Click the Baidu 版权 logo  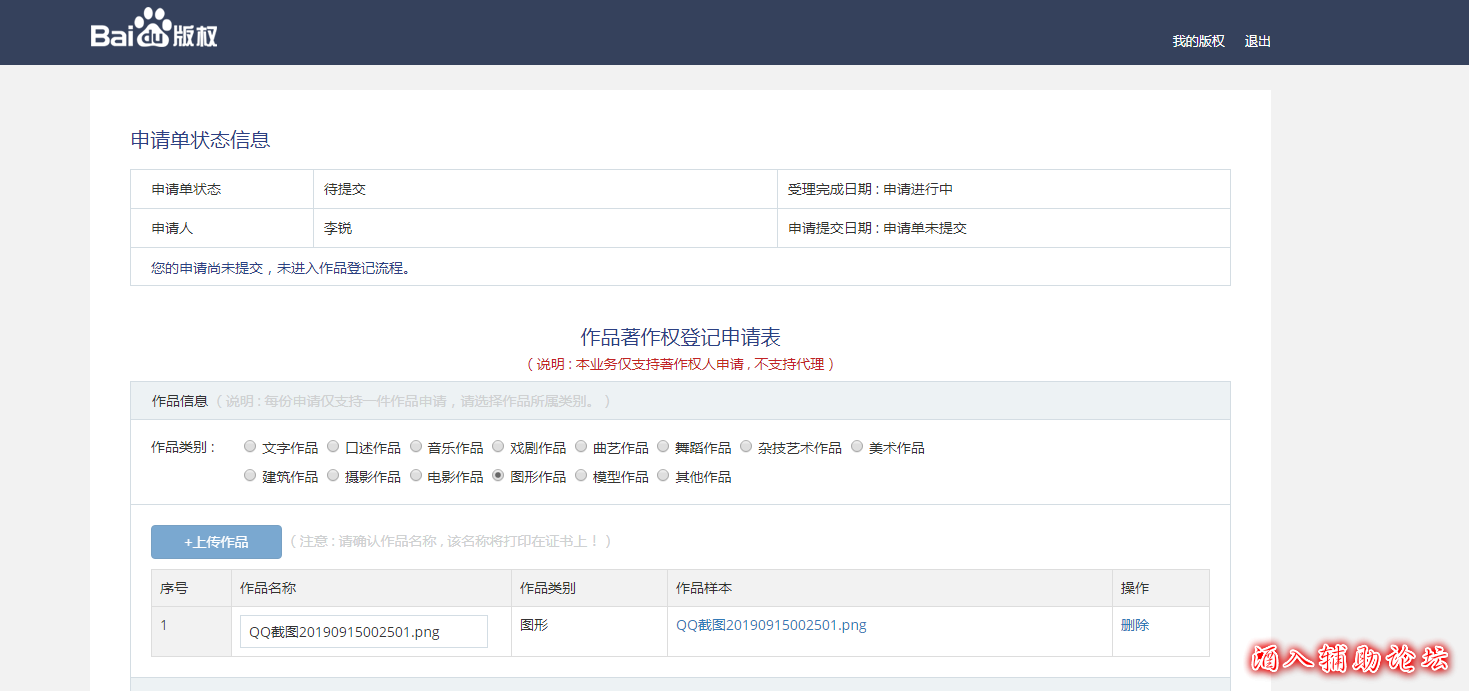(x=154, y=31)
